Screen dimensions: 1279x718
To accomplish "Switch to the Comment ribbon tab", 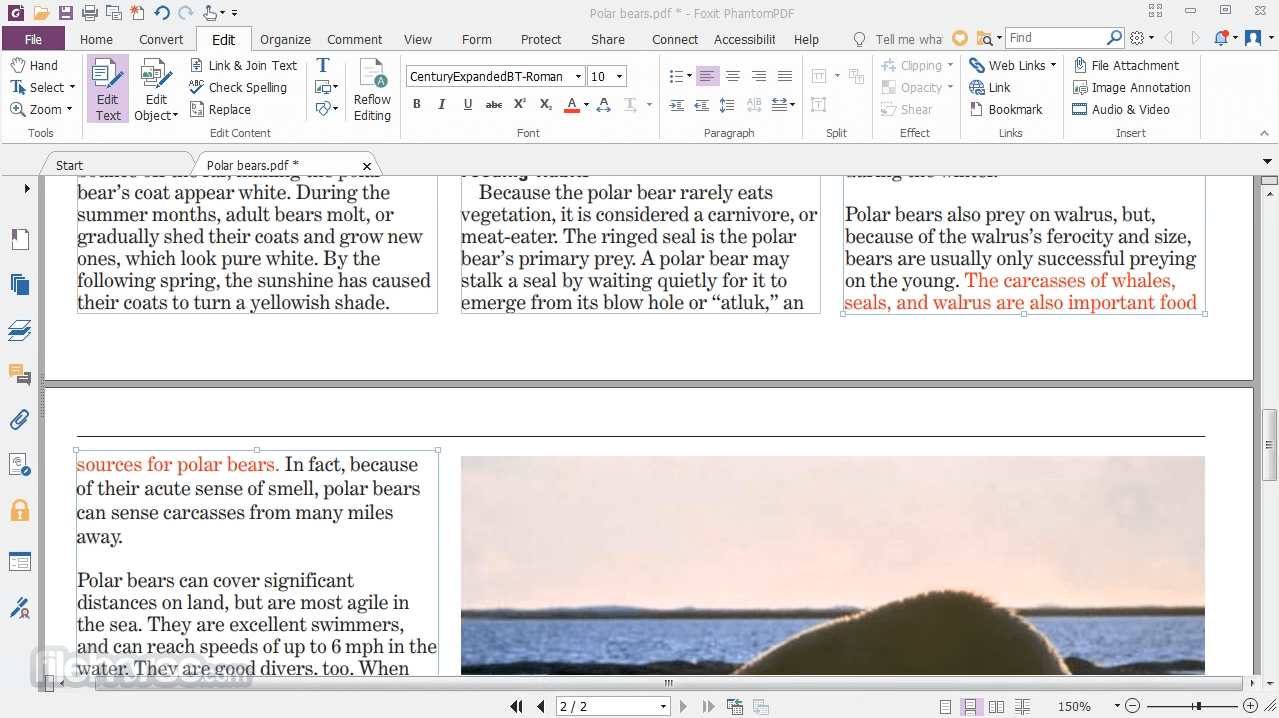I will point(354,39).
